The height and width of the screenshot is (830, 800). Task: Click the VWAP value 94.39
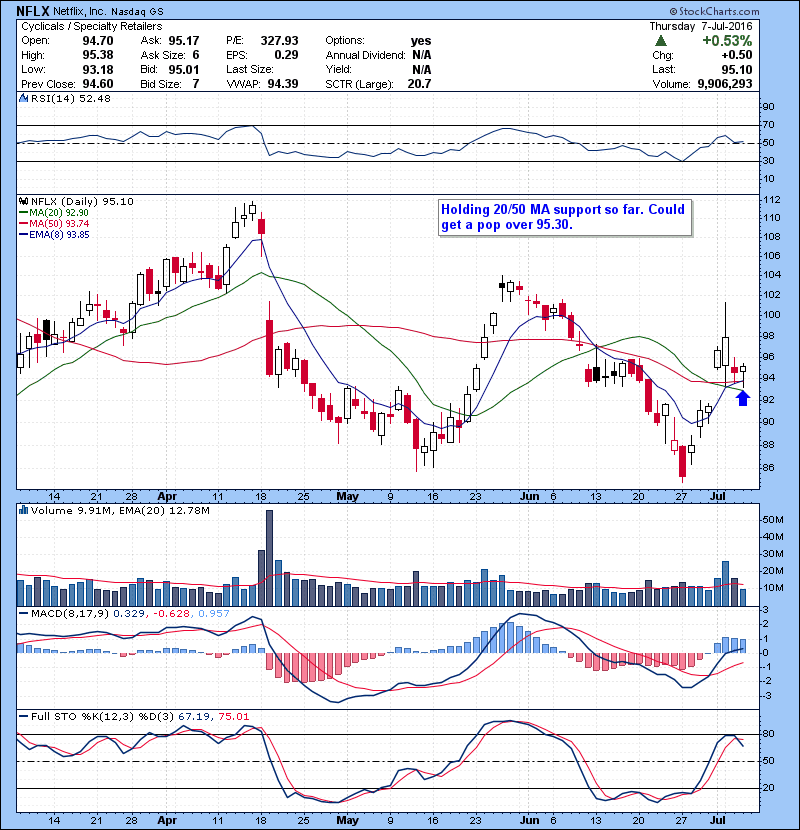tap(283, 84)
